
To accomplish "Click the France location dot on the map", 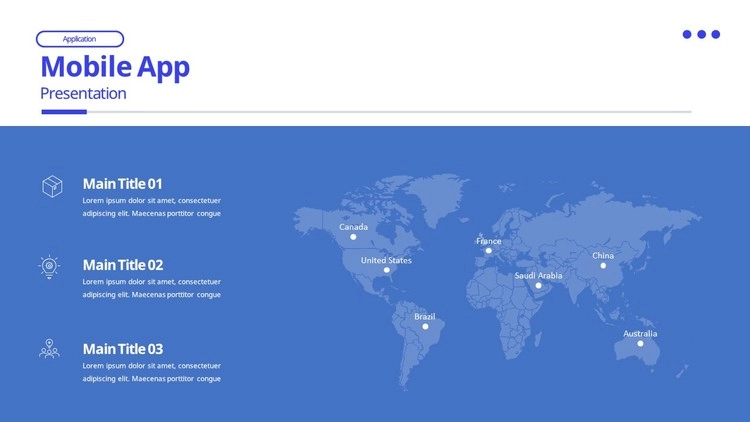I will (489, 251).
